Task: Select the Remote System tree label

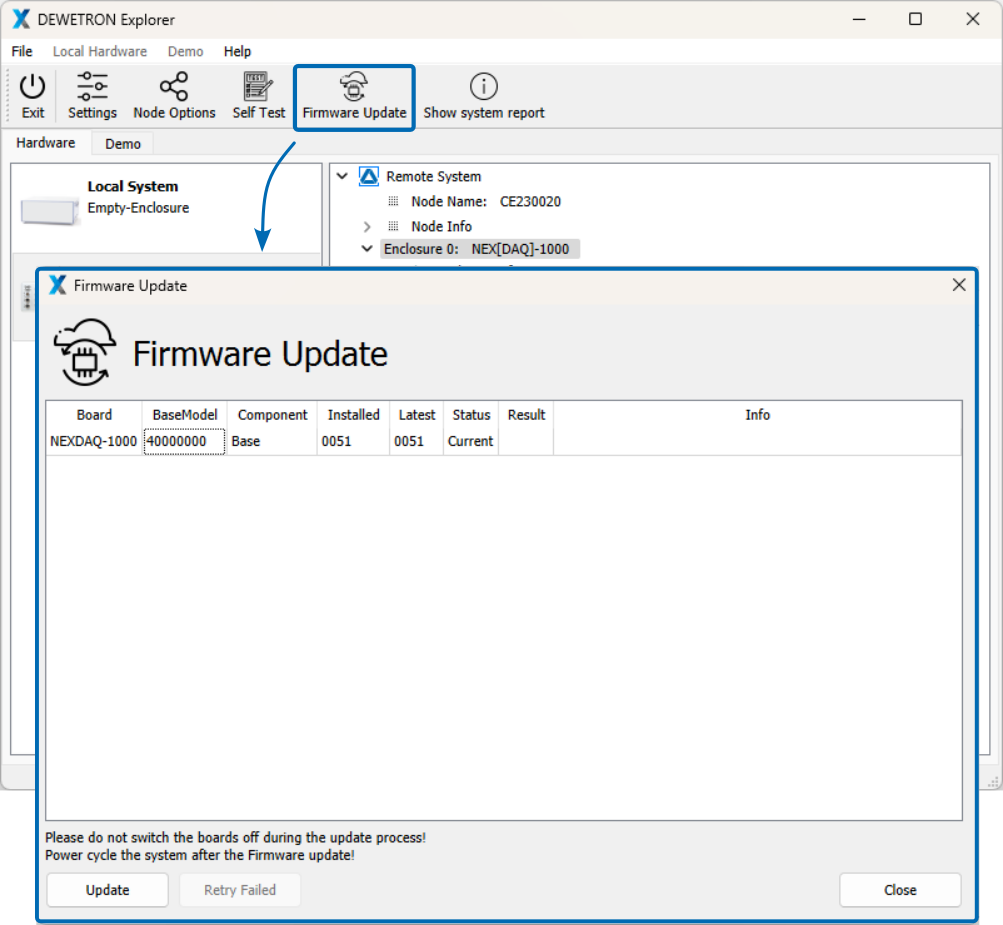Action: tap(434, 176)
